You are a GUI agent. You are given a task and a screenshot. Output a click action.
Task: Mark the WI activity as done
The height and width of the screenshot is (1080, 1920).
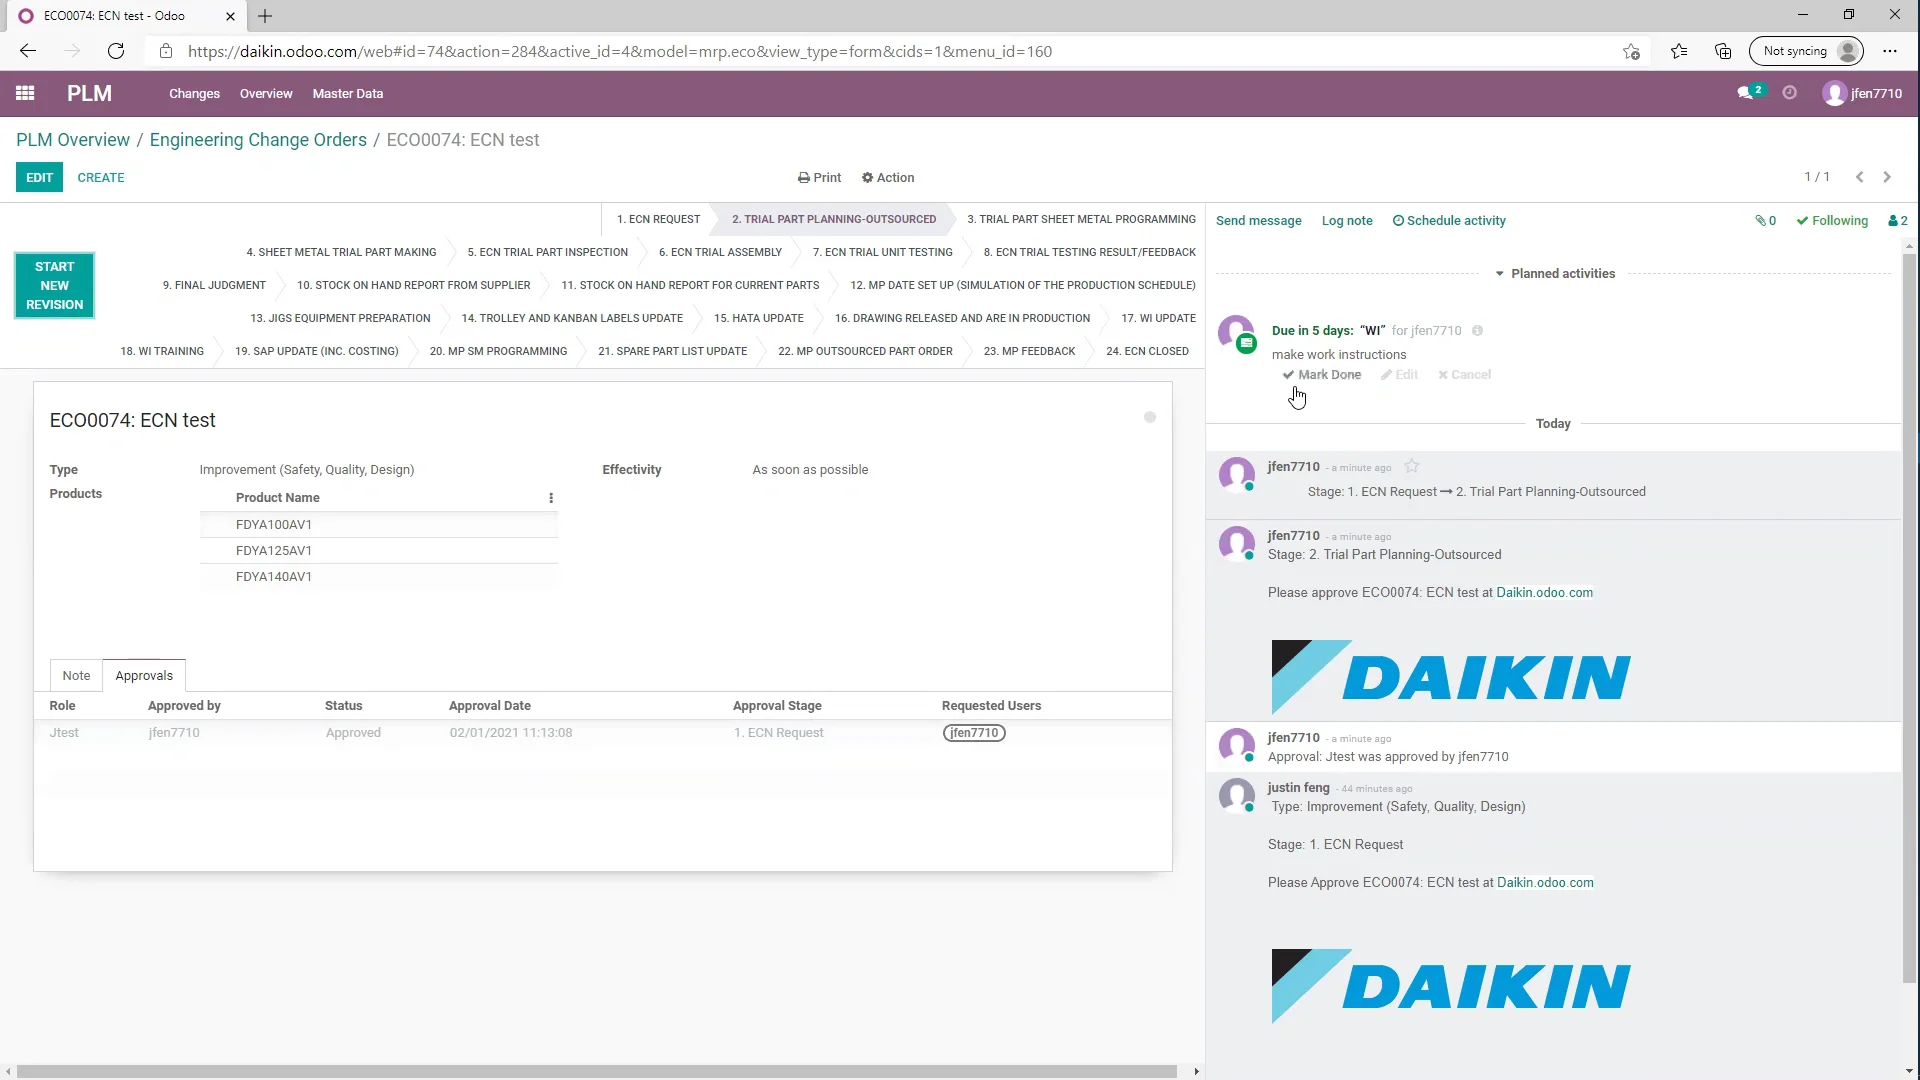coord(1322,374)
